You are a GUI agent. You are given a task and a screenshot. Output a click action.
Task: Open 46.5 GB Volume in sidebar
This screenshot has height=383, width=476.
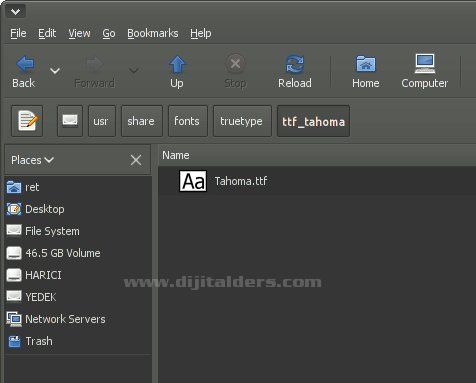pyautogui.click(x=79, y=253)
